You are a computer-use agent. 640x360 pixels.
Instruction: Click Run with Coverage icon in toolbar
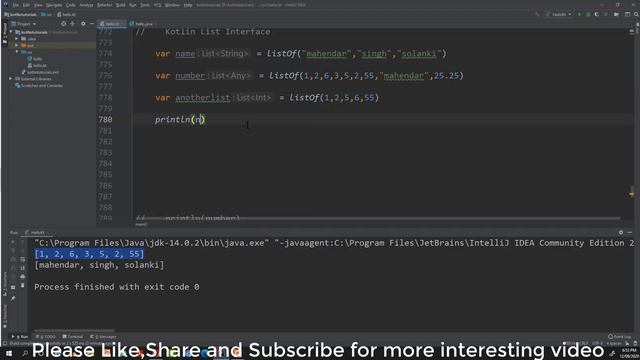click(x=597, y=14)
